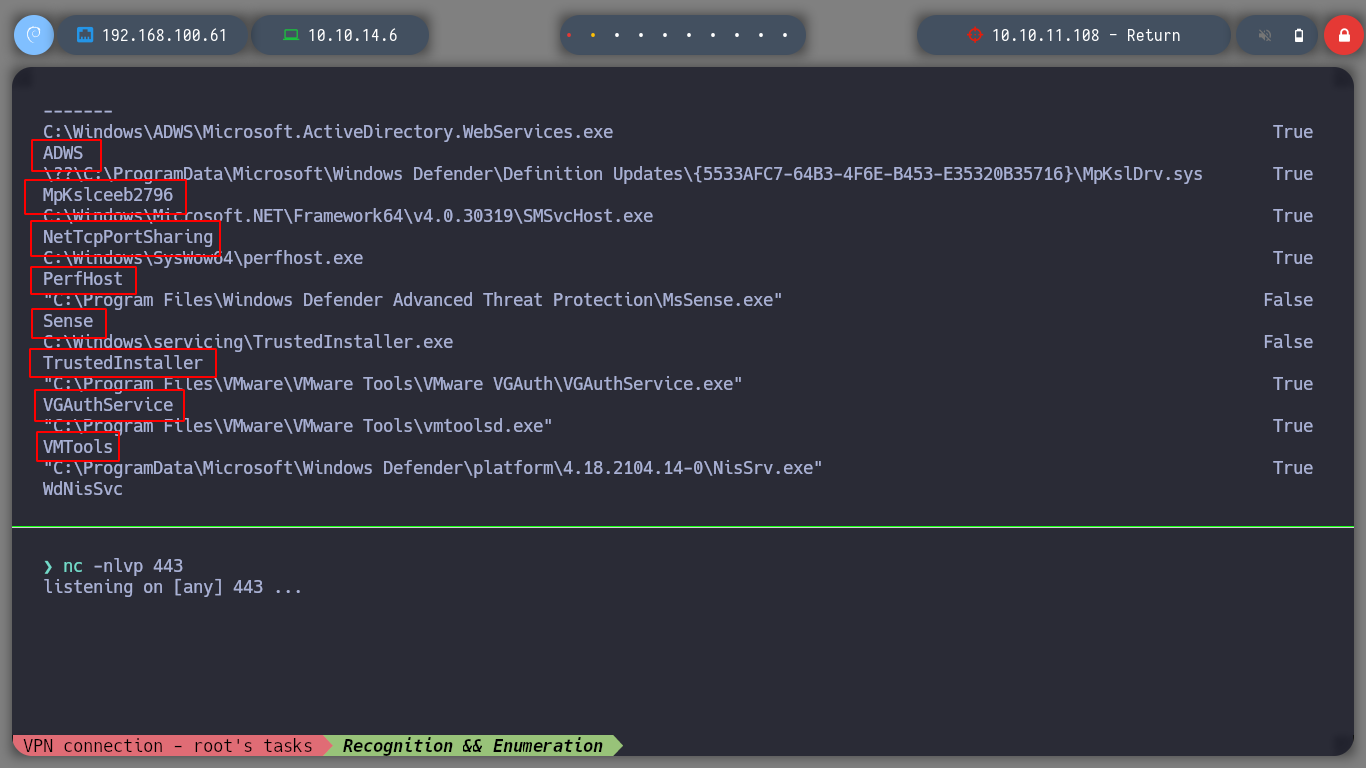Click the perfhost.exe path line
Image resolution: width=1366 pixels, height=768 pixels.
(x=203, y=258)
